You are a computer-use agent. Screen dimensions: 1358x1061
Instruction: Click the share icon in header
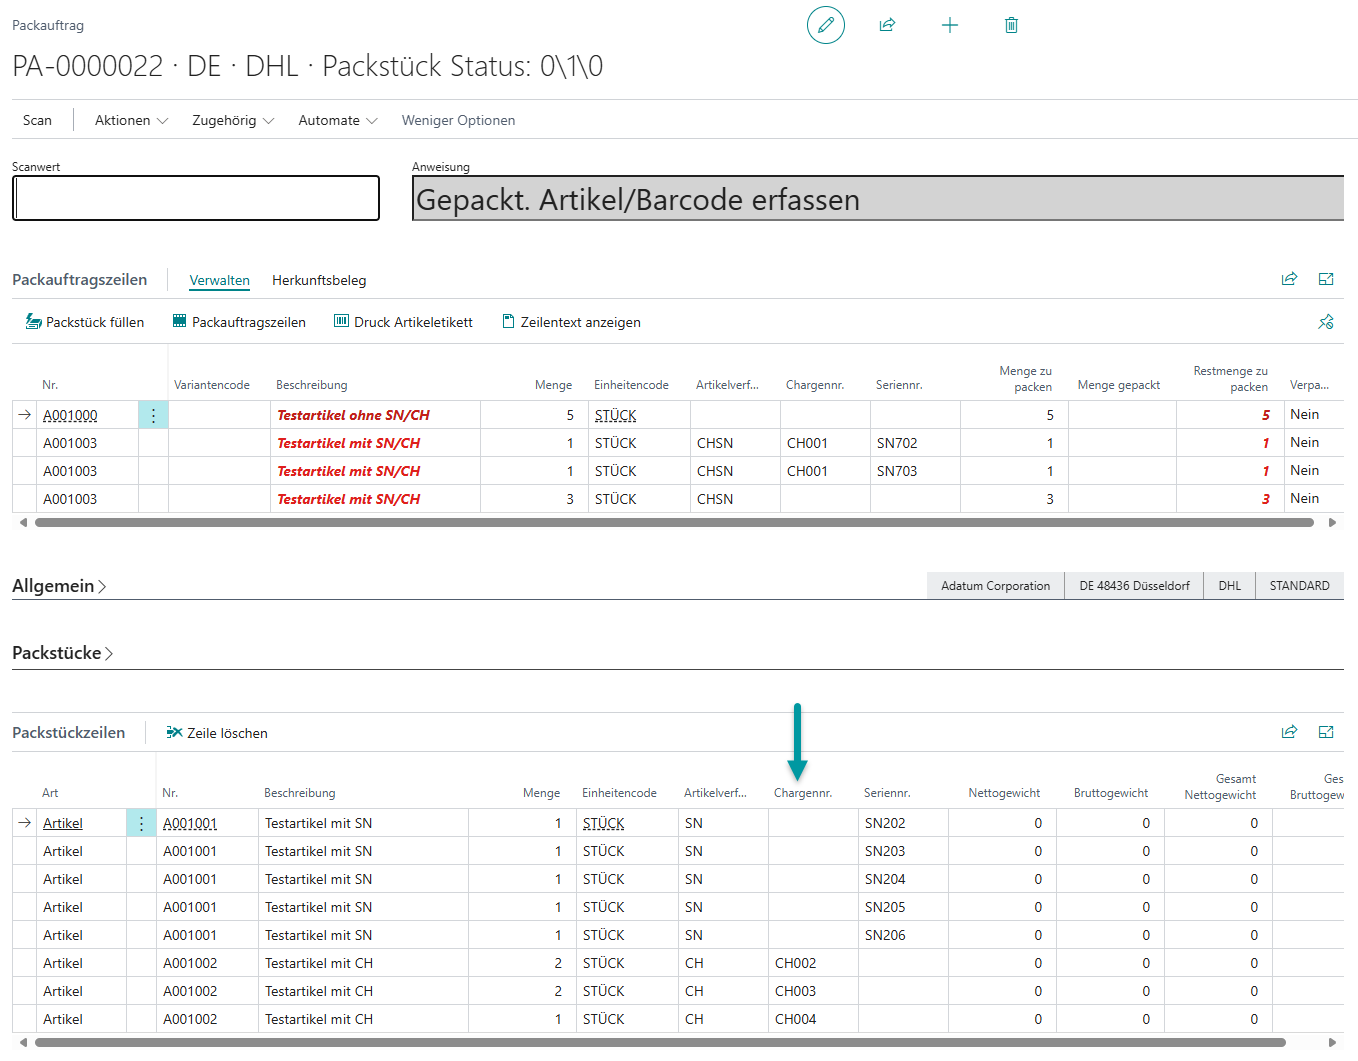tap(887, 25)
